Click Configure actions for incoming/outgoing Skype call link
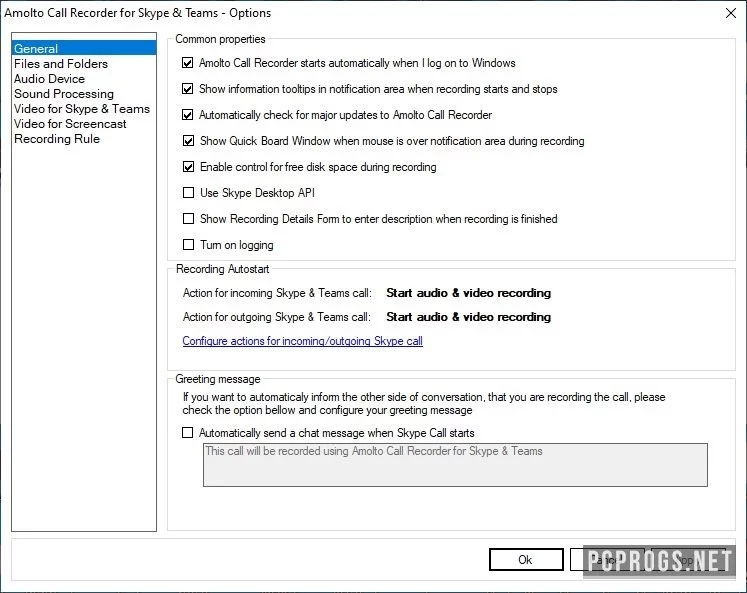747x593 pixels. point(303,341)
